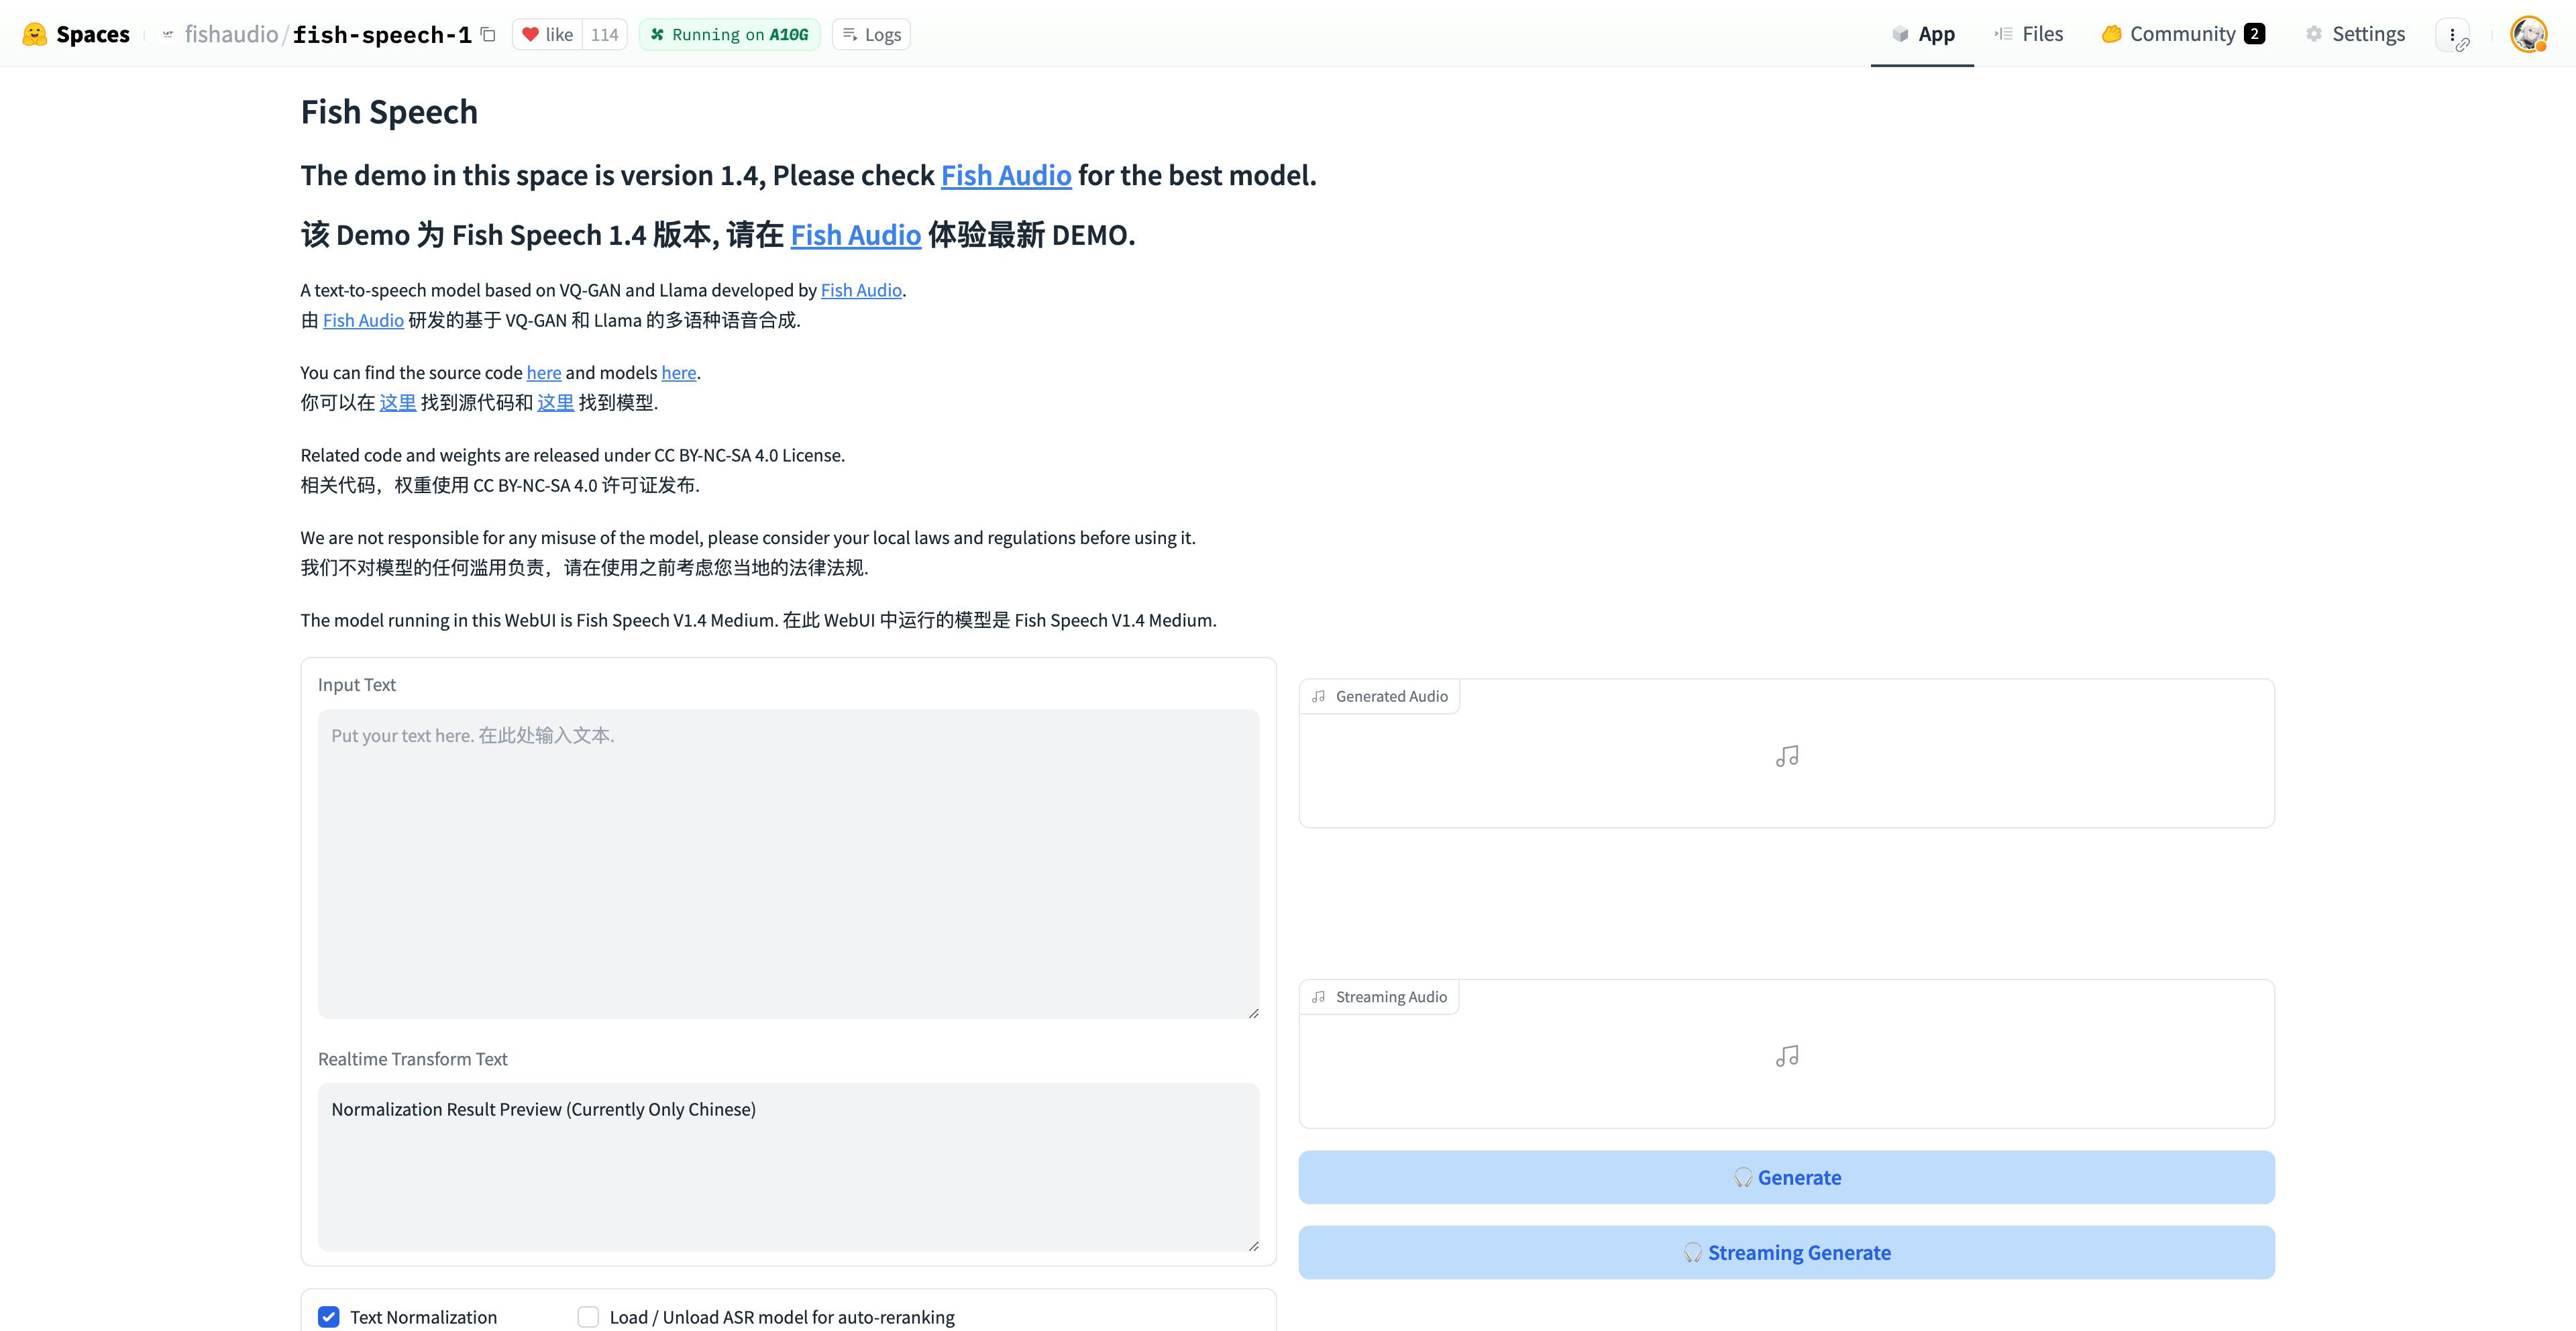Click the music note in Streaming Audio
Screen dimensions: 2576x1331
(1787, 1056)
